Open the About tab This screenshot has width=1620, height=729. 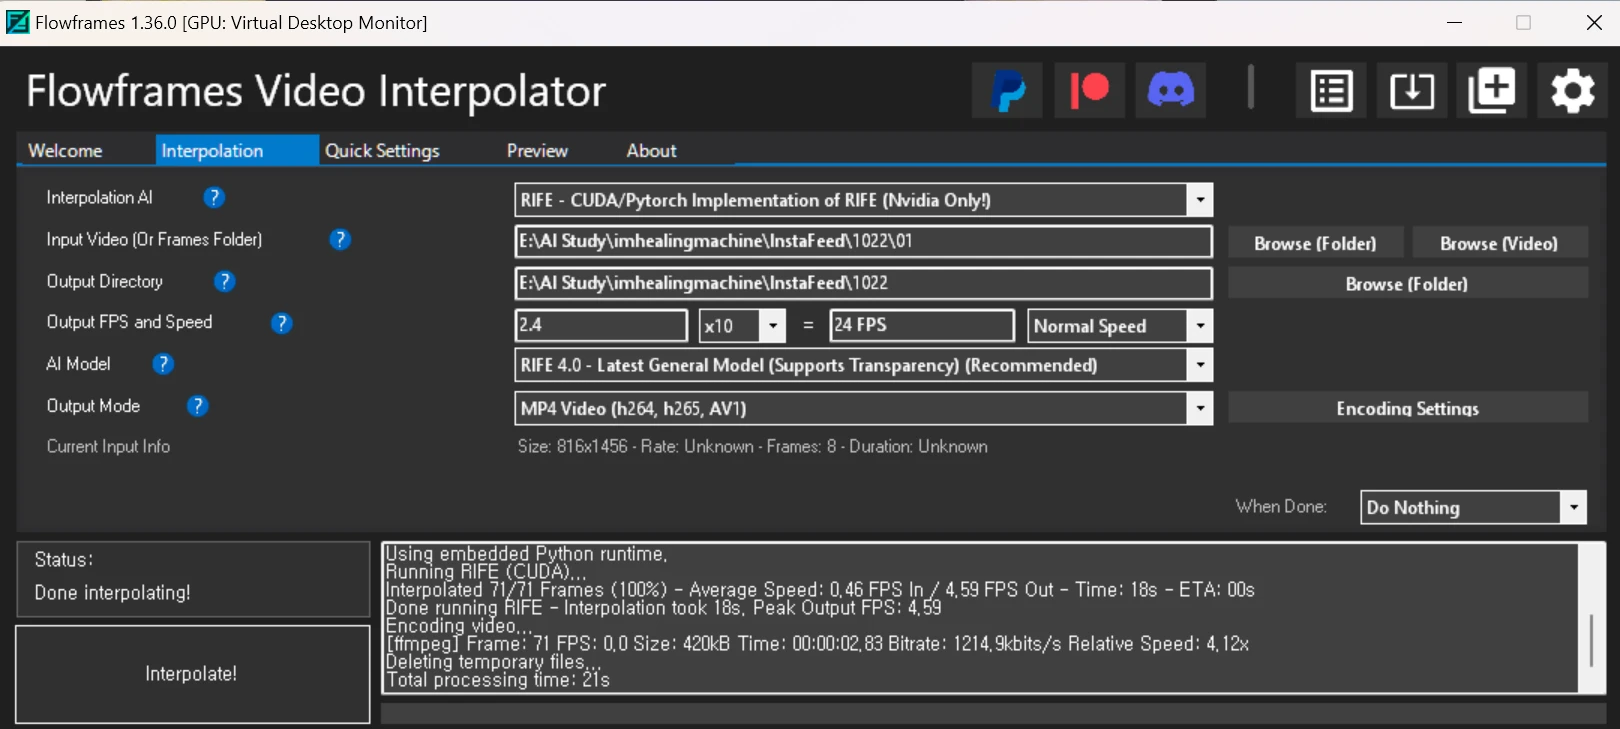[651, 151]
